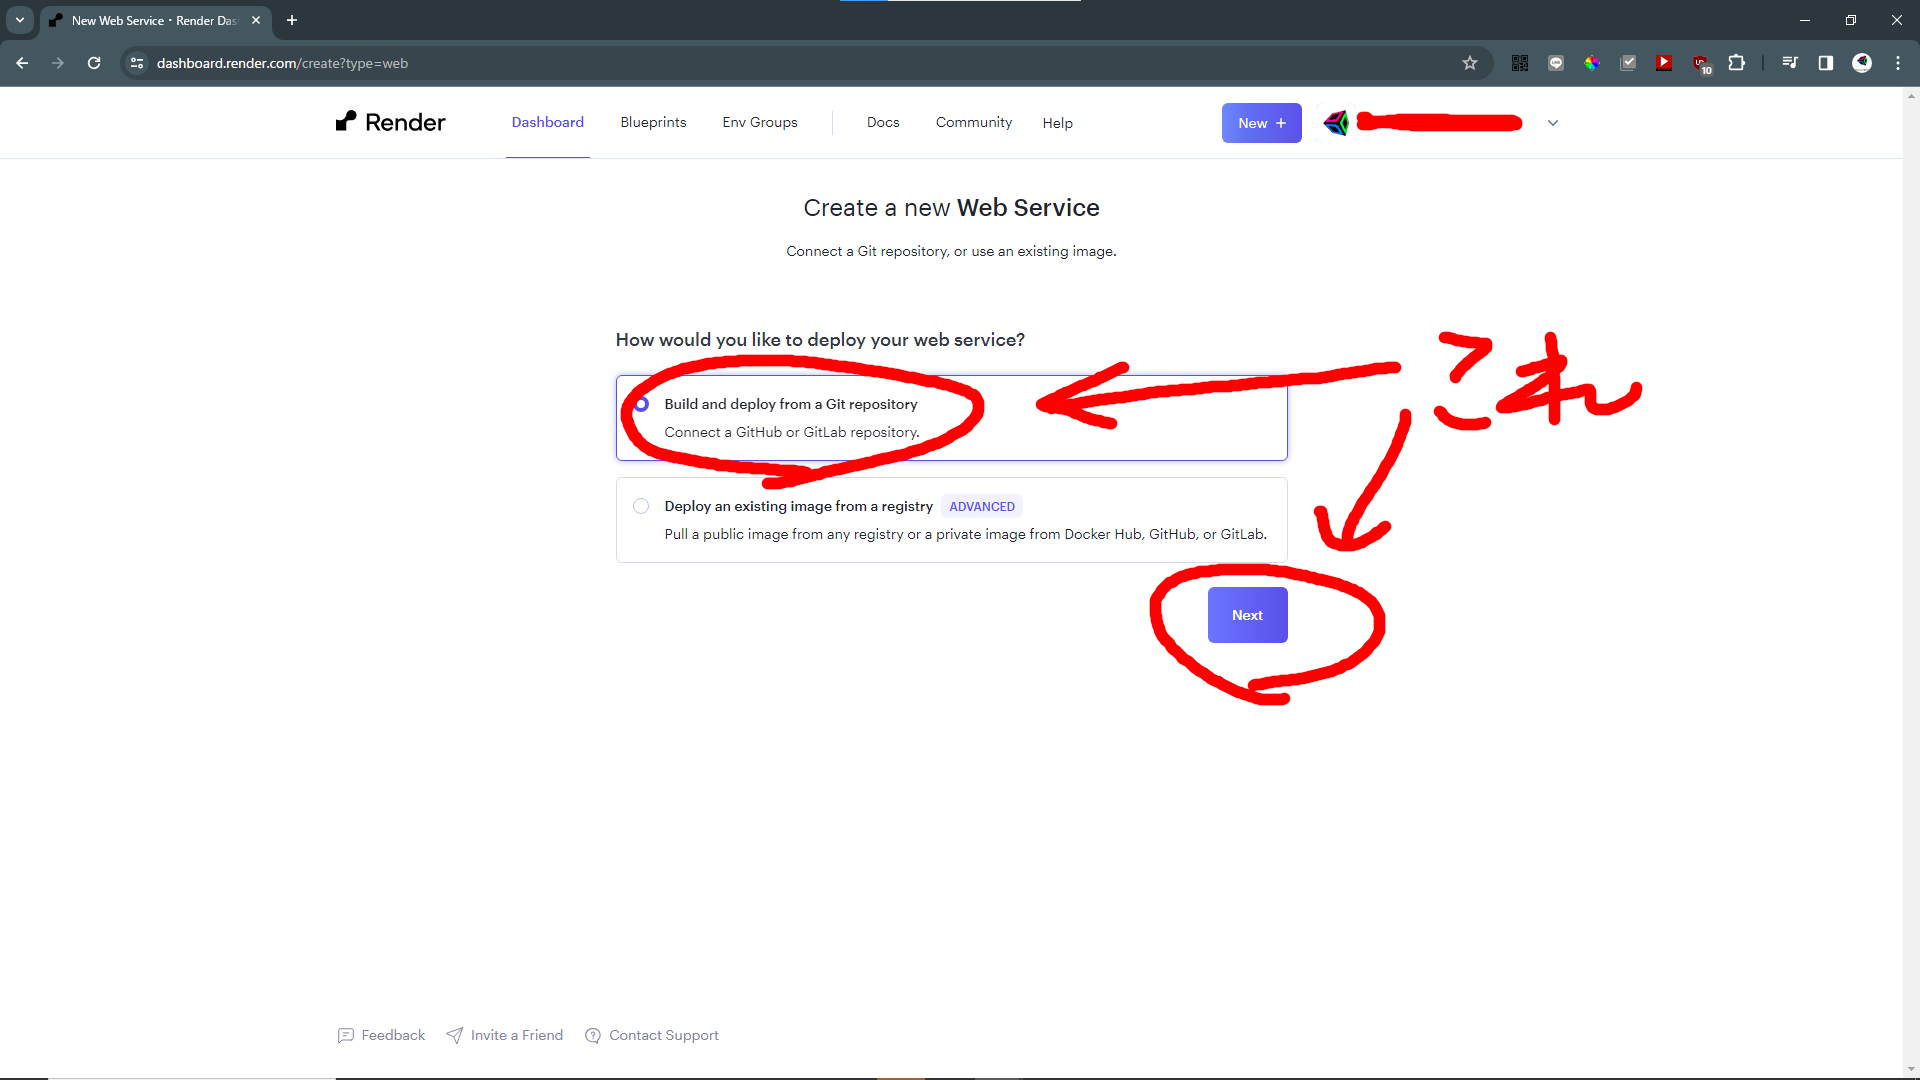Open Chrome side panel icon
1920x1080 pixels.
click(x=1825, y=63)
